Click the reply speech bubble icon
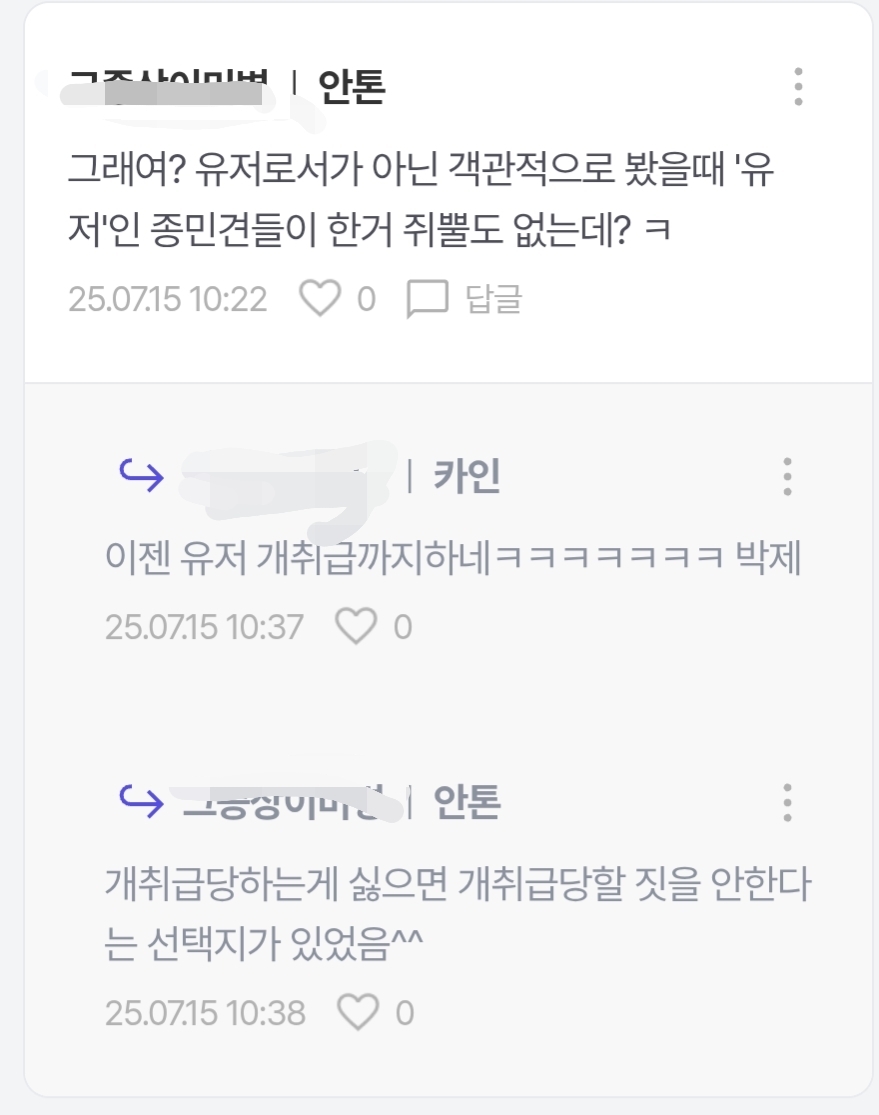 pos(427,299)
